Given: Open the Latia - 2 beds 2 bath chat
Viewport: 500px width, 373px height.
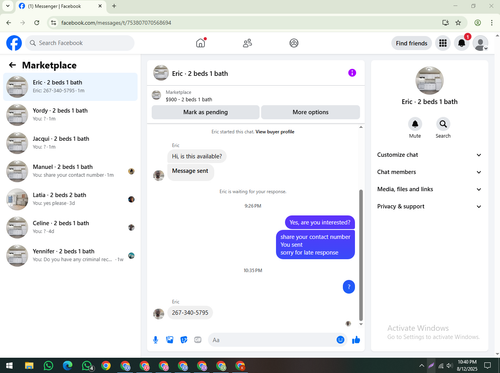Looking at the screenshot, I should (x=70, y=199).
